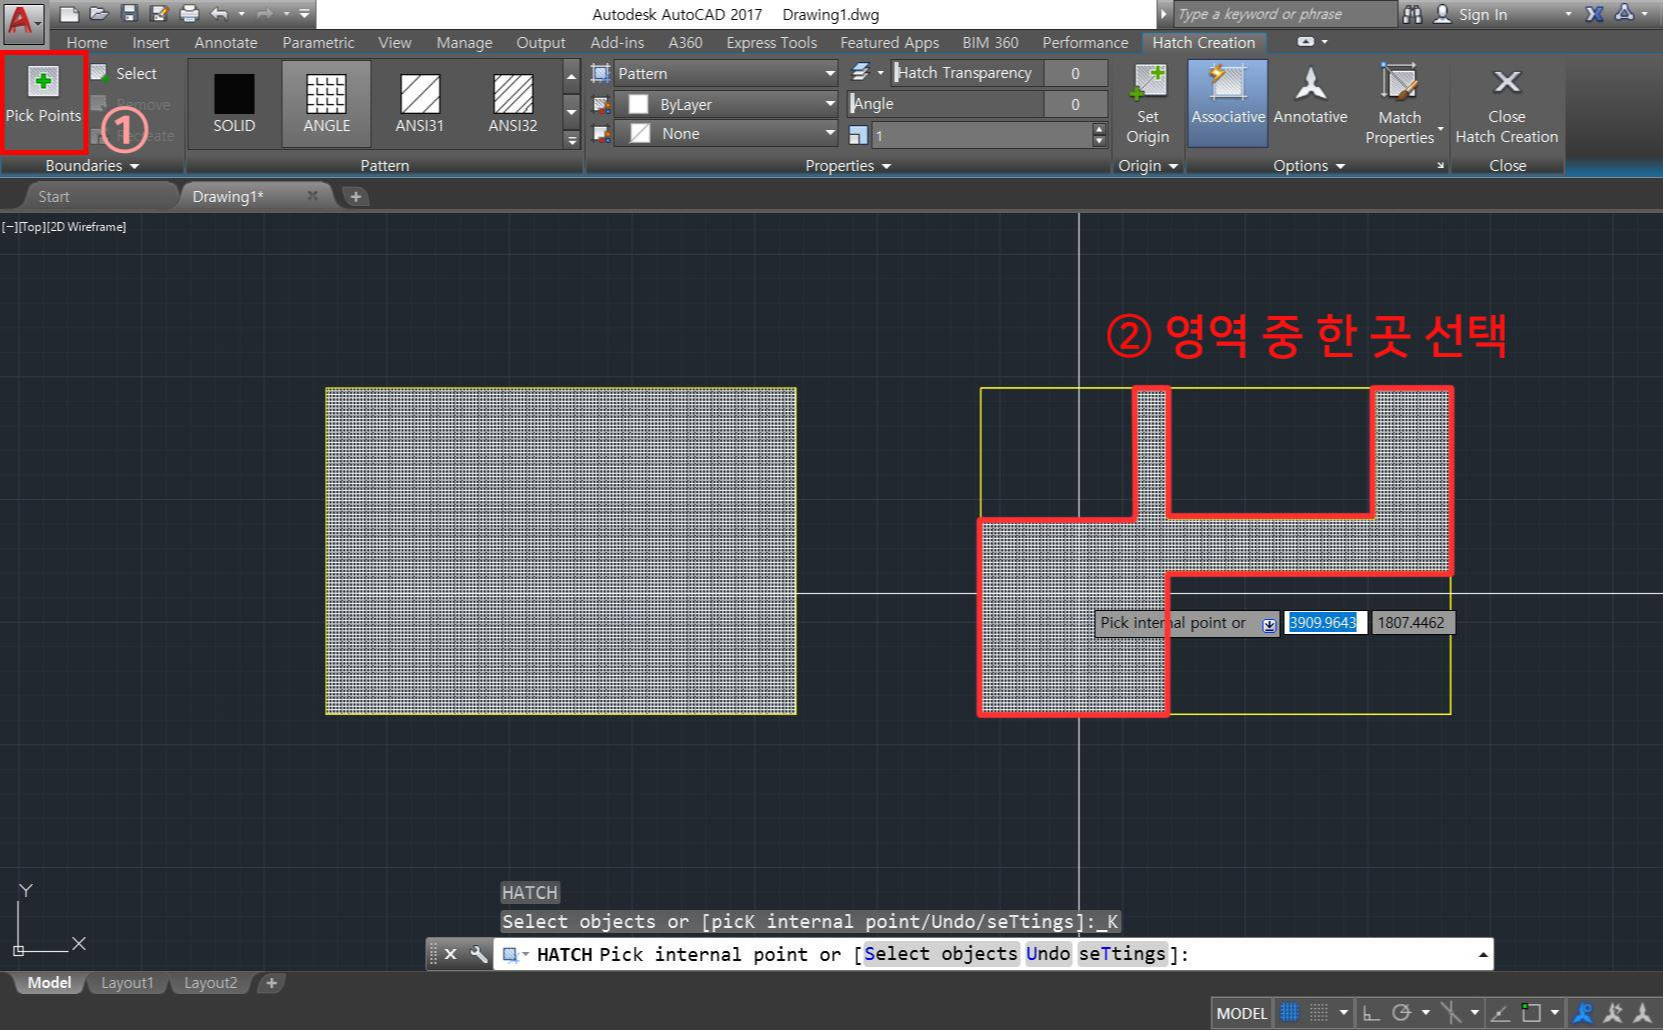Click the command line customize wrench icon
Screen dimensions: 1663x1030
(x=478, y=954)
